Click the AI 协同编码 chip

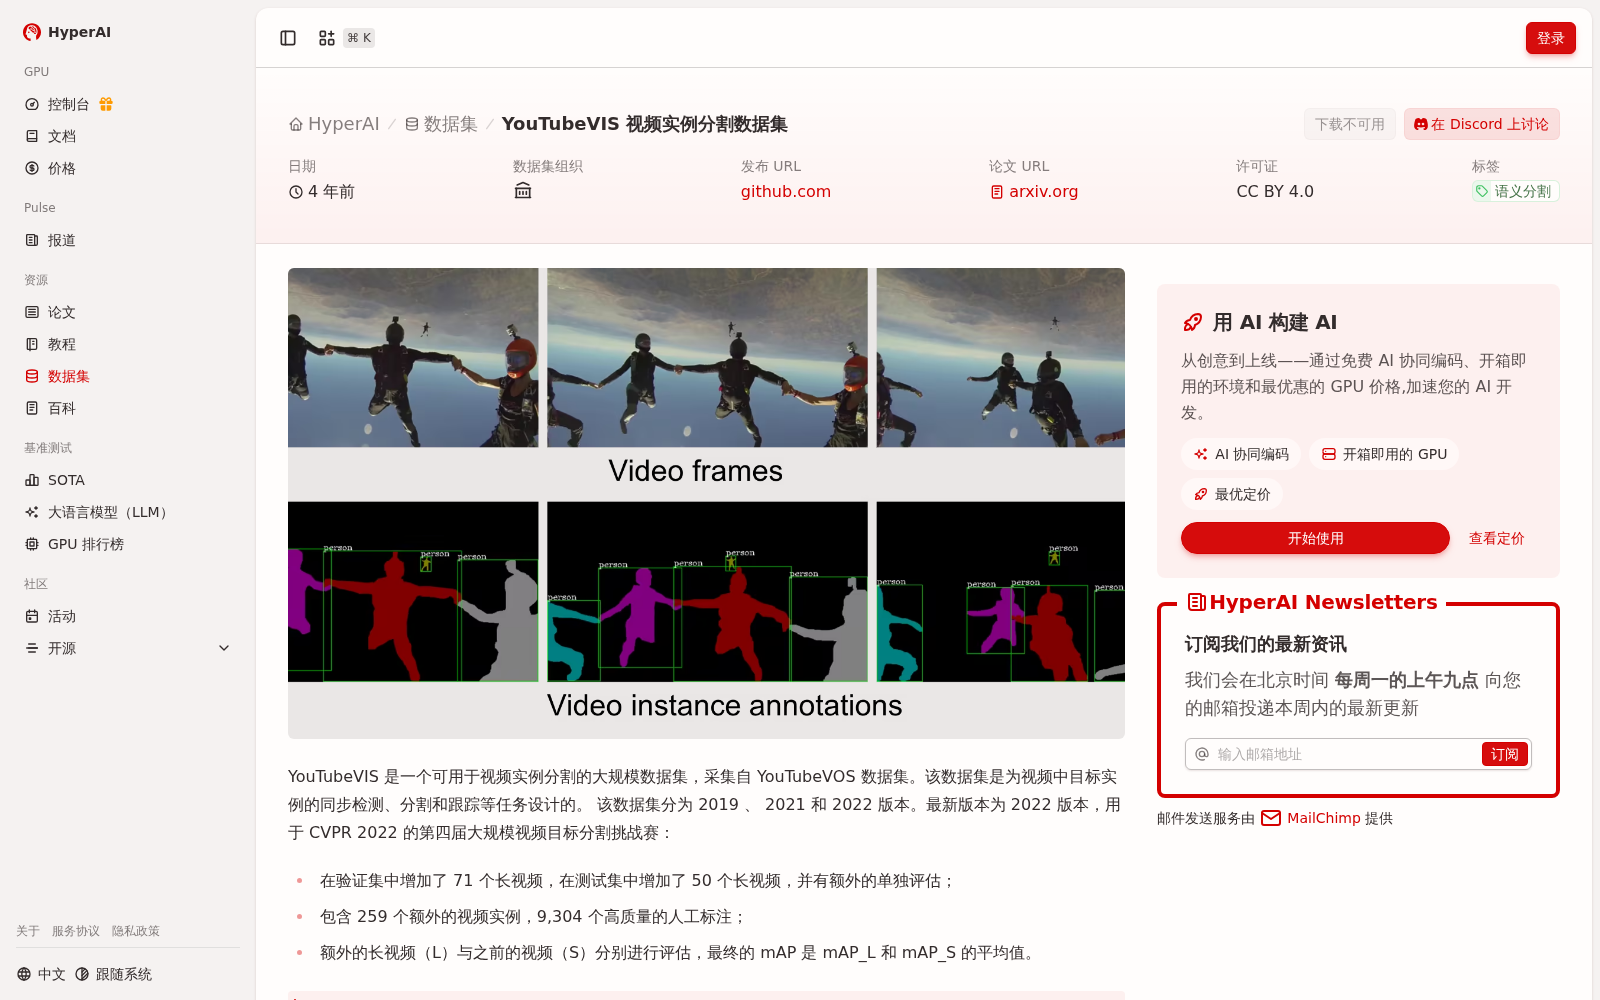pos(1240,454)
